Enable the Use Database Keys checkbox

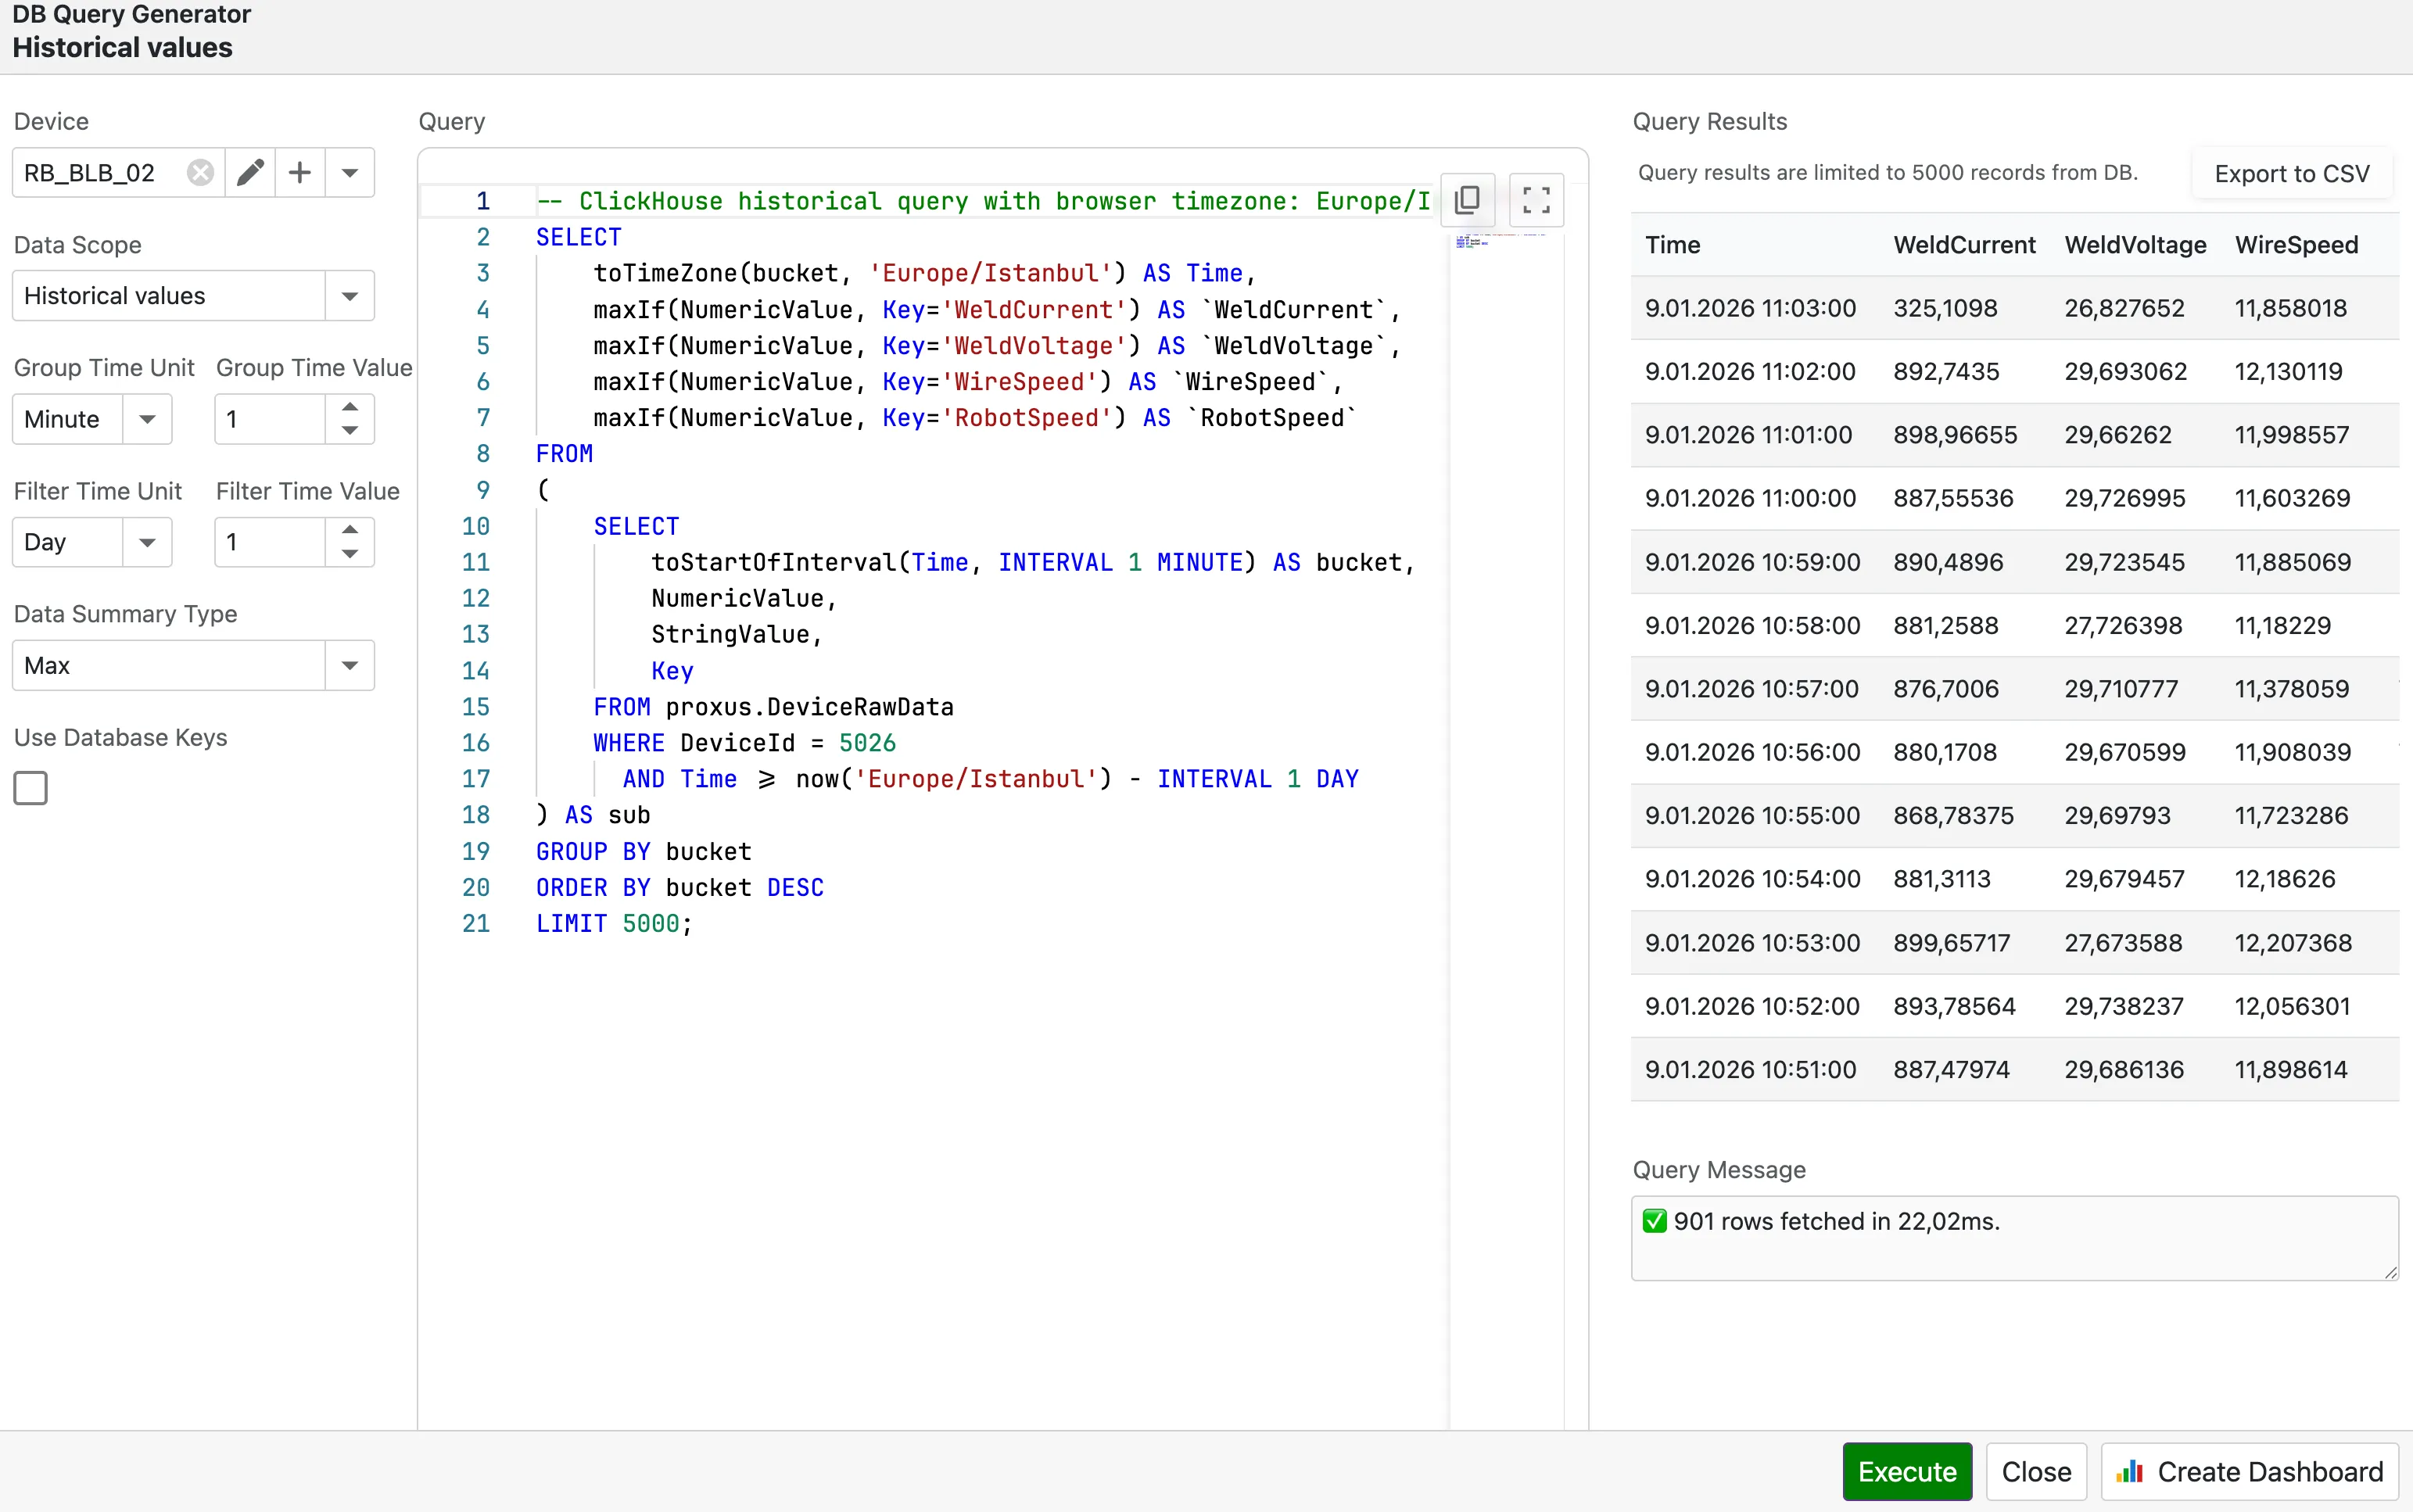(30, 788)
